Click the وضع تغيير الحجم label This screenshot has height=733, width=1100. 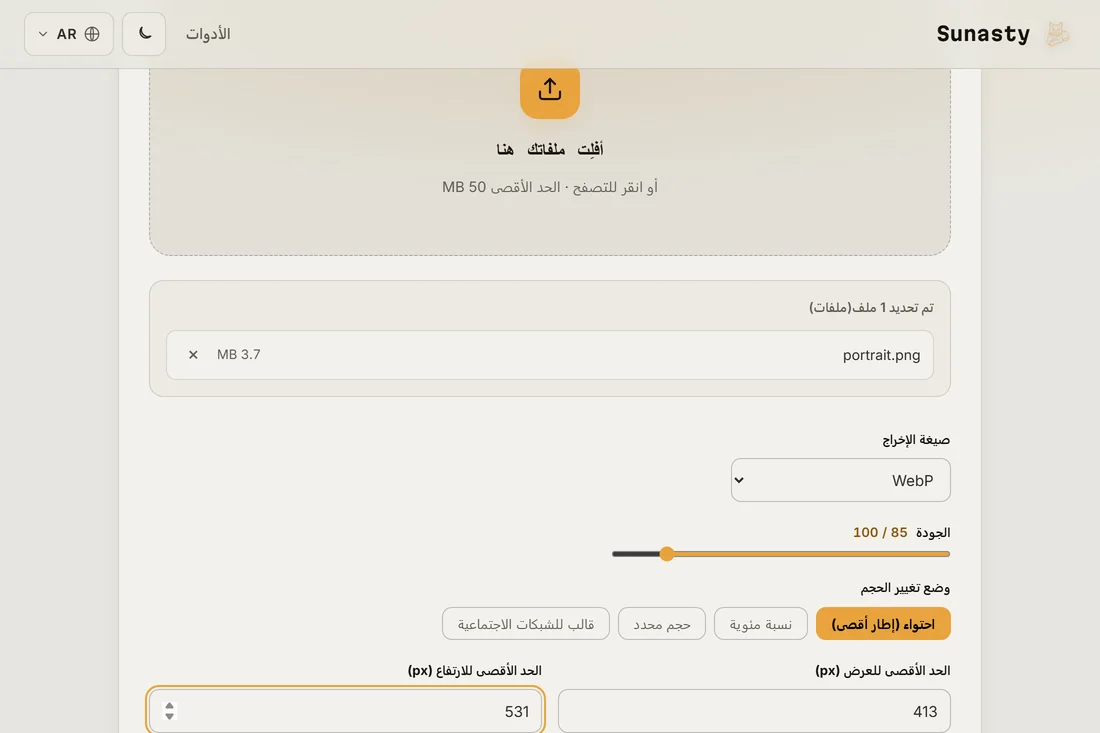click(x=905, y=588)
